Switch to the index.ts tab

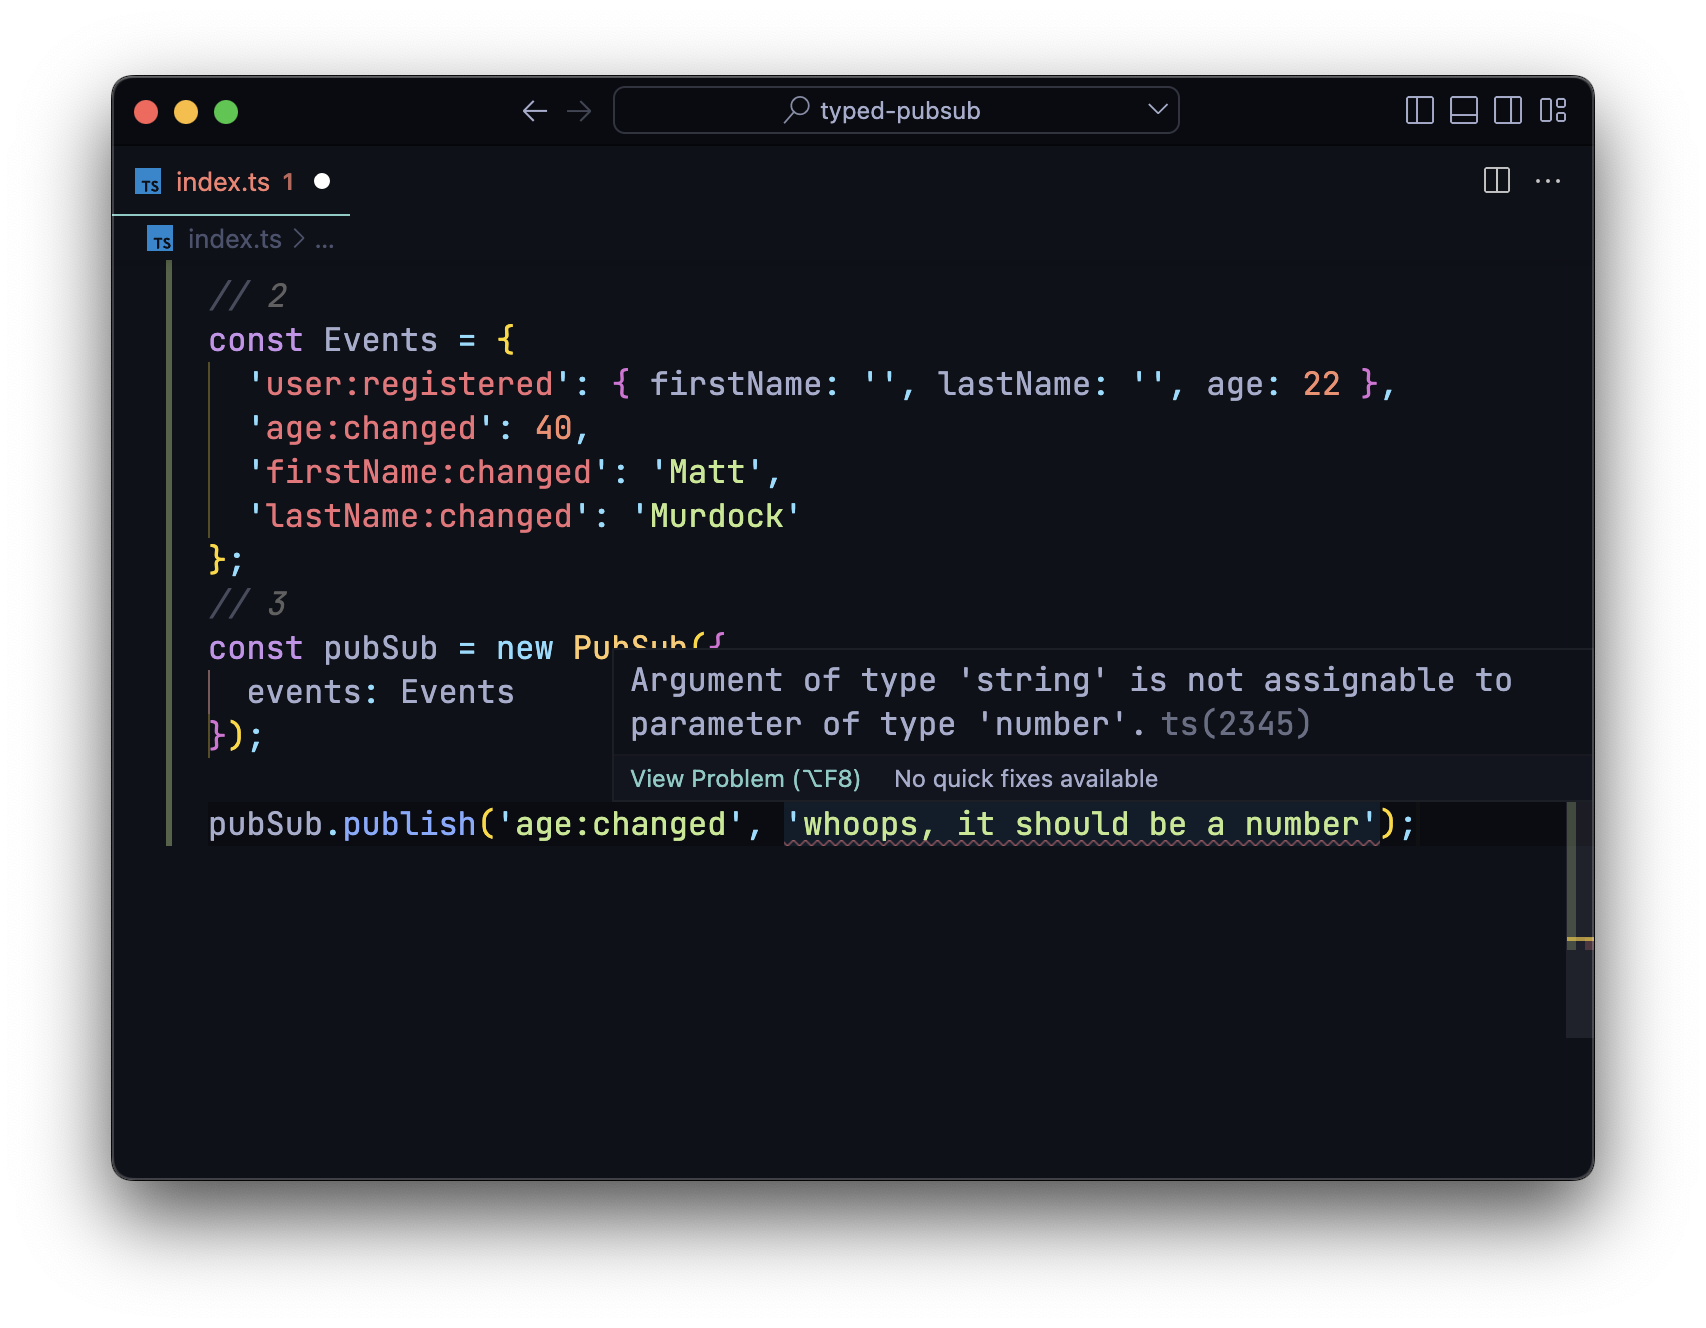[x=222, y=182]
